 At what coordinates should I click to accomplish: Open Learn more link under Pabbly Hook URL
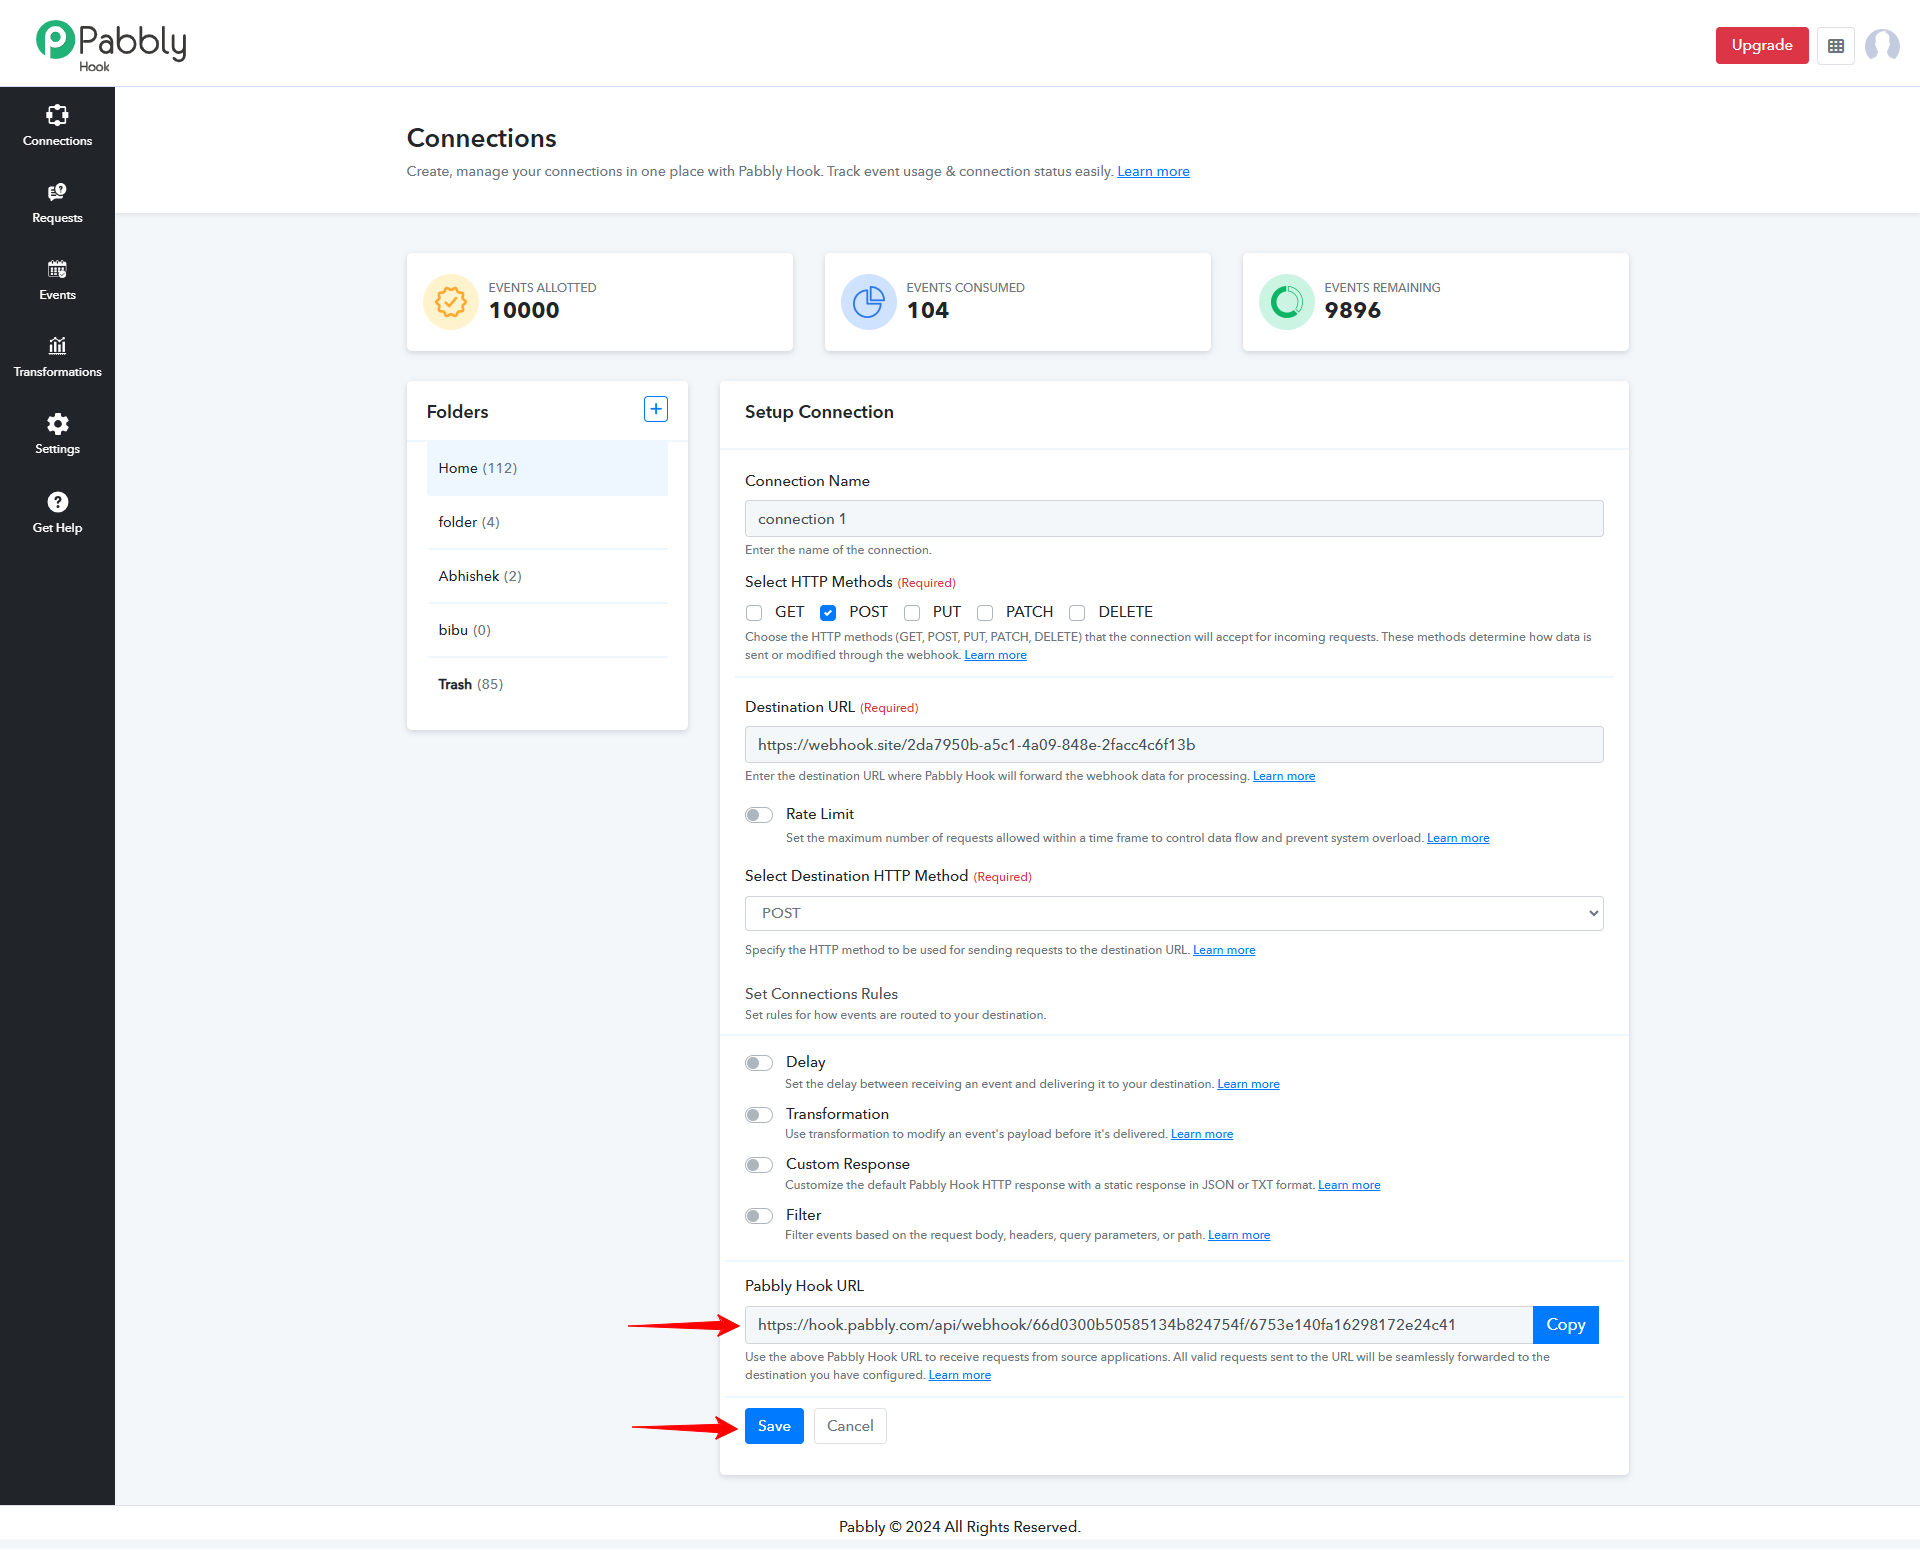coord(960,1376)
